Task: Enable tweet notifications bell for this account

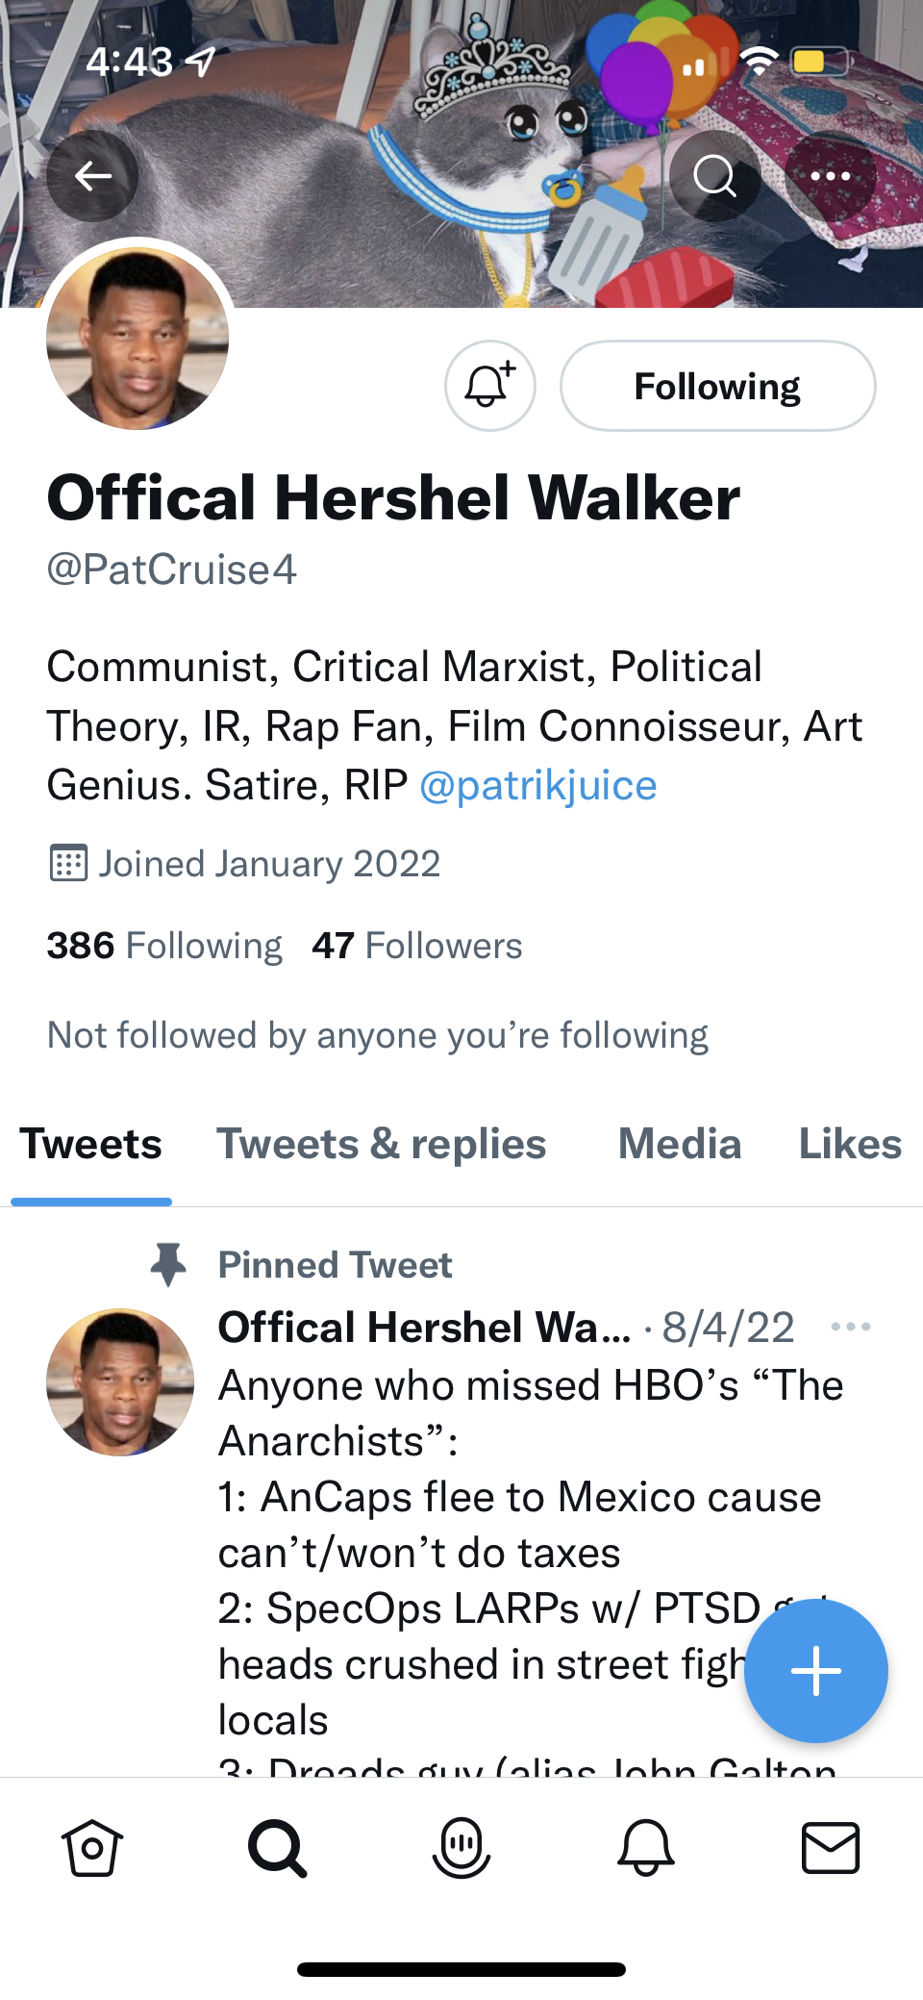Action: coord(489,386)
